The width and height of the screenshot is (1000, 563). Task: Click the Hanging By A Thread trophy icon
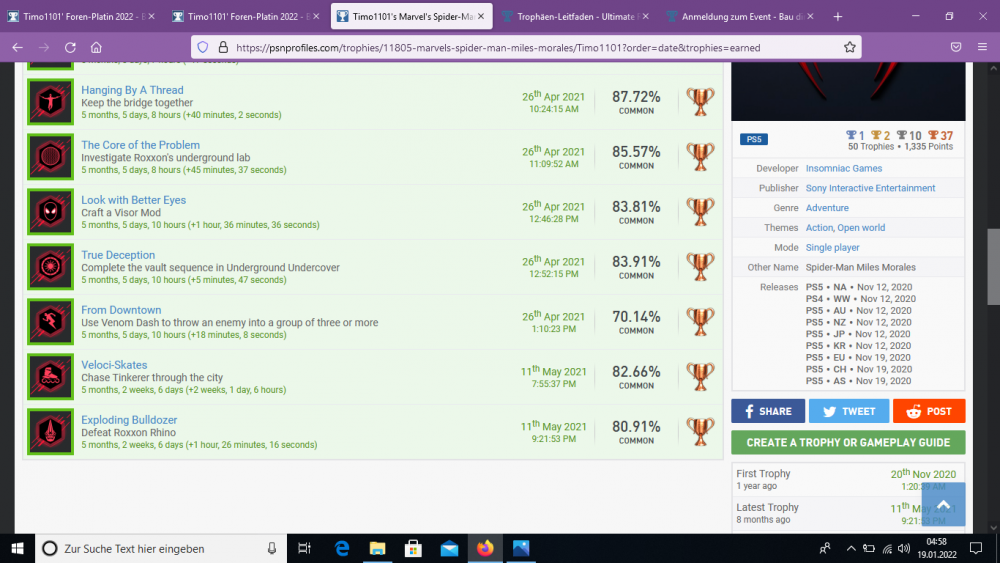pos(50,103)
